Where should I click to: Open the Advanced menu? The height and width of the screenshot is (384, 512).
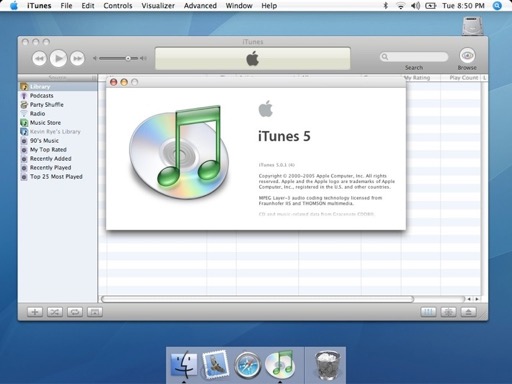click(200, 6)
